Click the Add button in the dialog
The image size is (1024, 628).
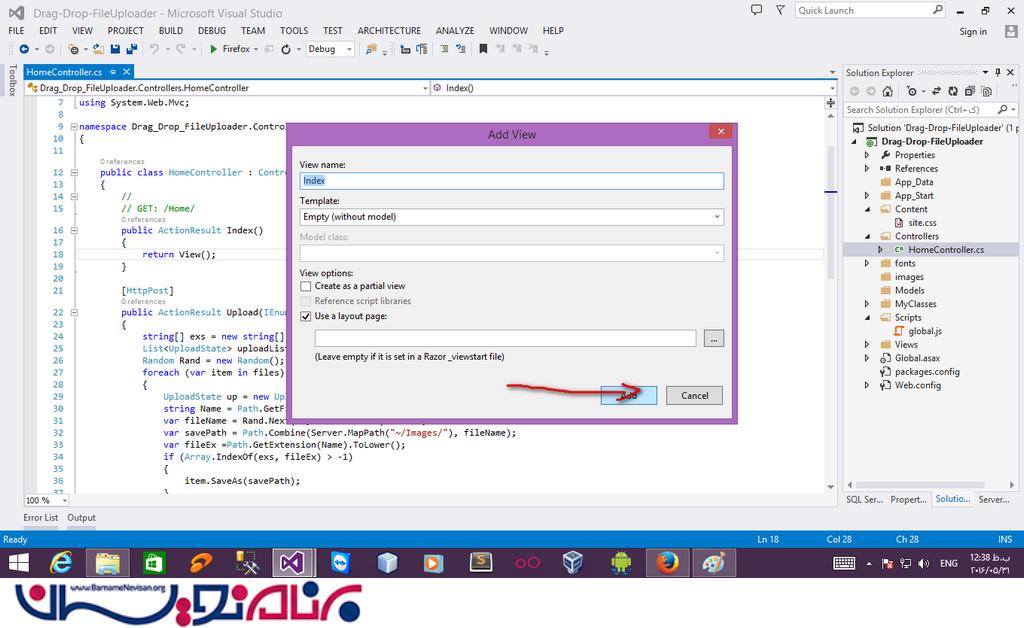pos(628,395)
